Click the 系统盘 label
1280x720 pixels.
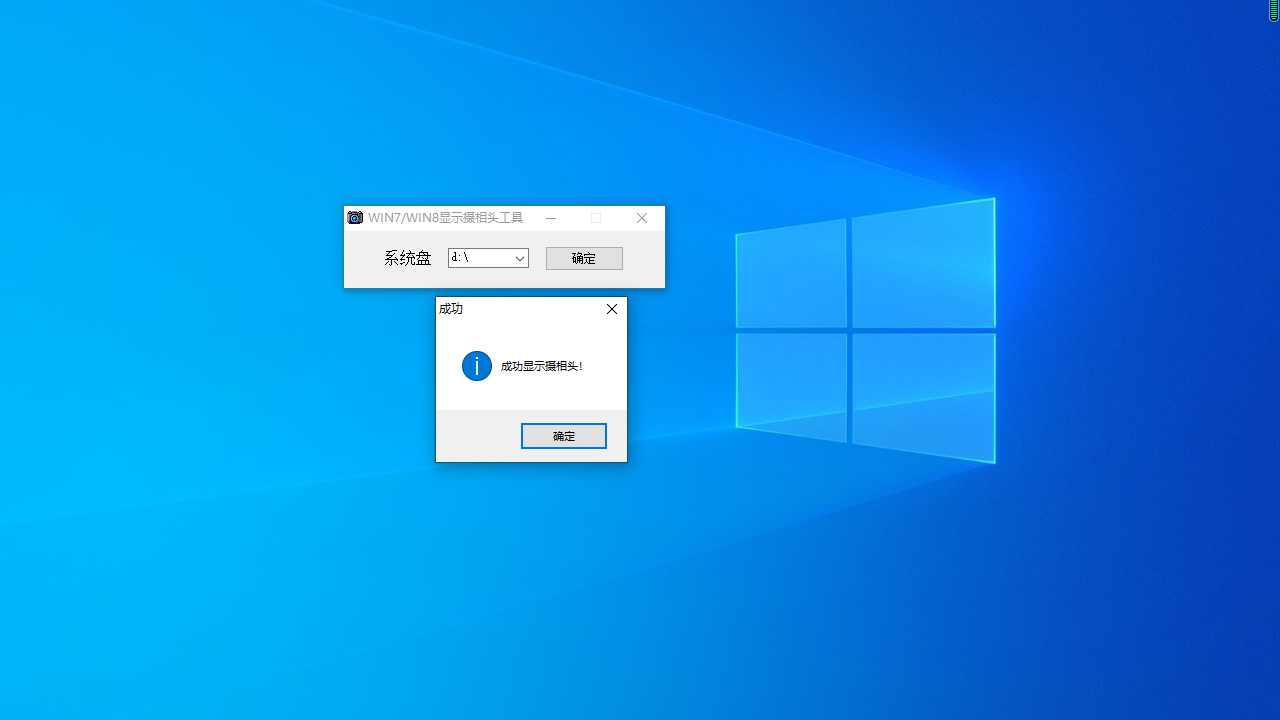pyautogui.click(x=408, y=258)
